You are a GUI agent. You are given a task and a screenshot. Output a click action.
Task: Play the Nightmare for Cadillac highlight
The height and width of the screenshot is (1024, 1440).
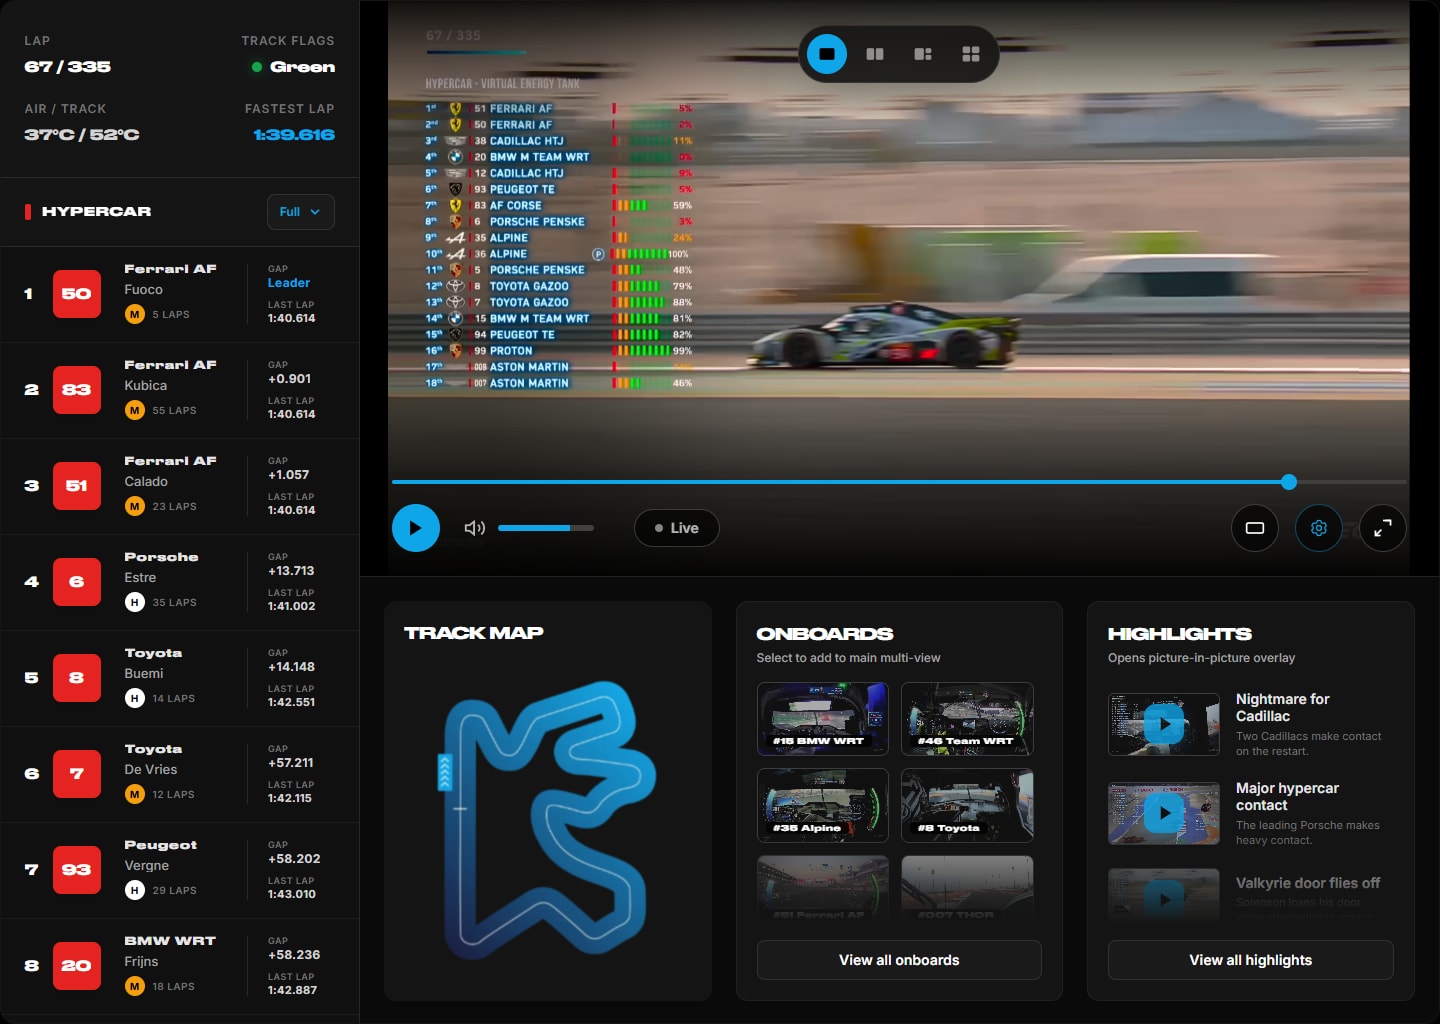tap(1164, 724)
